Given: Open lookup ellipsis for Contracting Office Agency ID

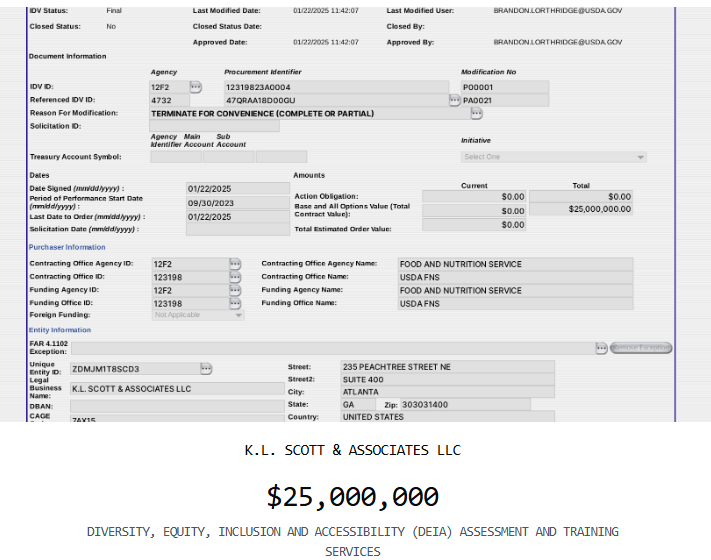Looking at the screenshot, I should coord(235,264).
